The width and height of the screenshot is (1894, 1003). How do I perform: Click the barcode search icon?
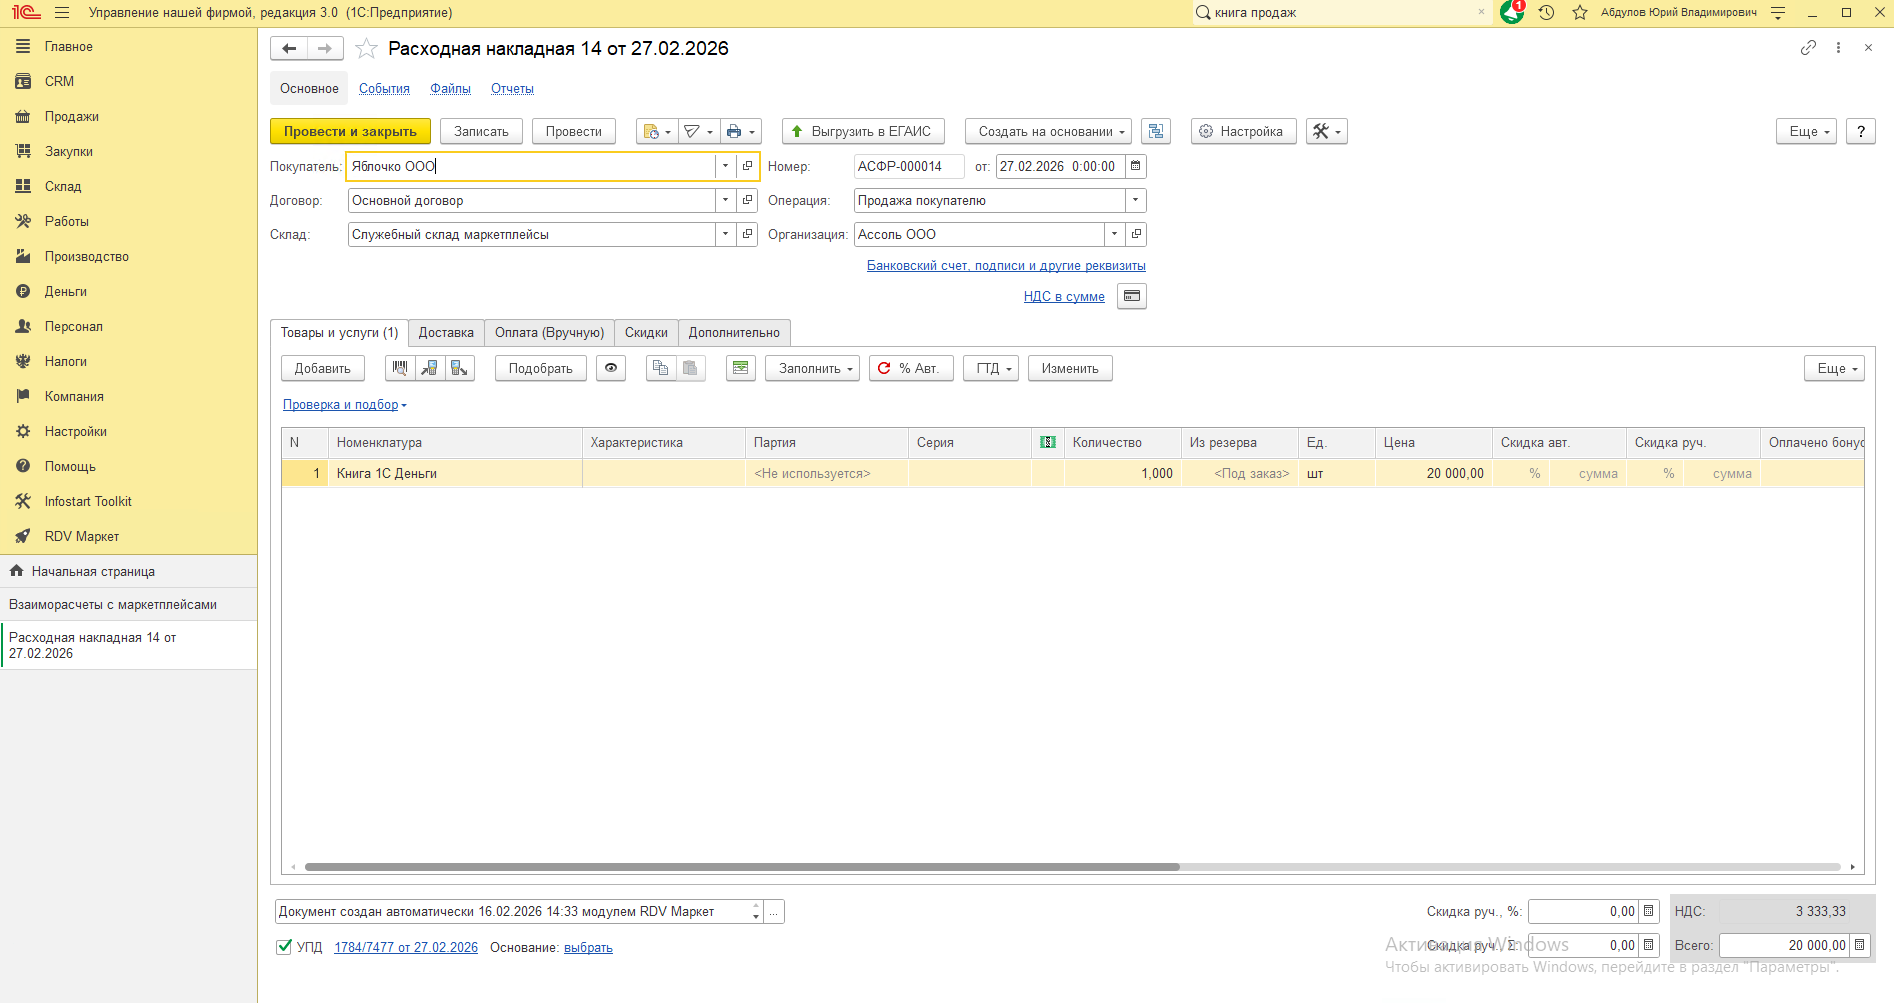click(400, 368)
